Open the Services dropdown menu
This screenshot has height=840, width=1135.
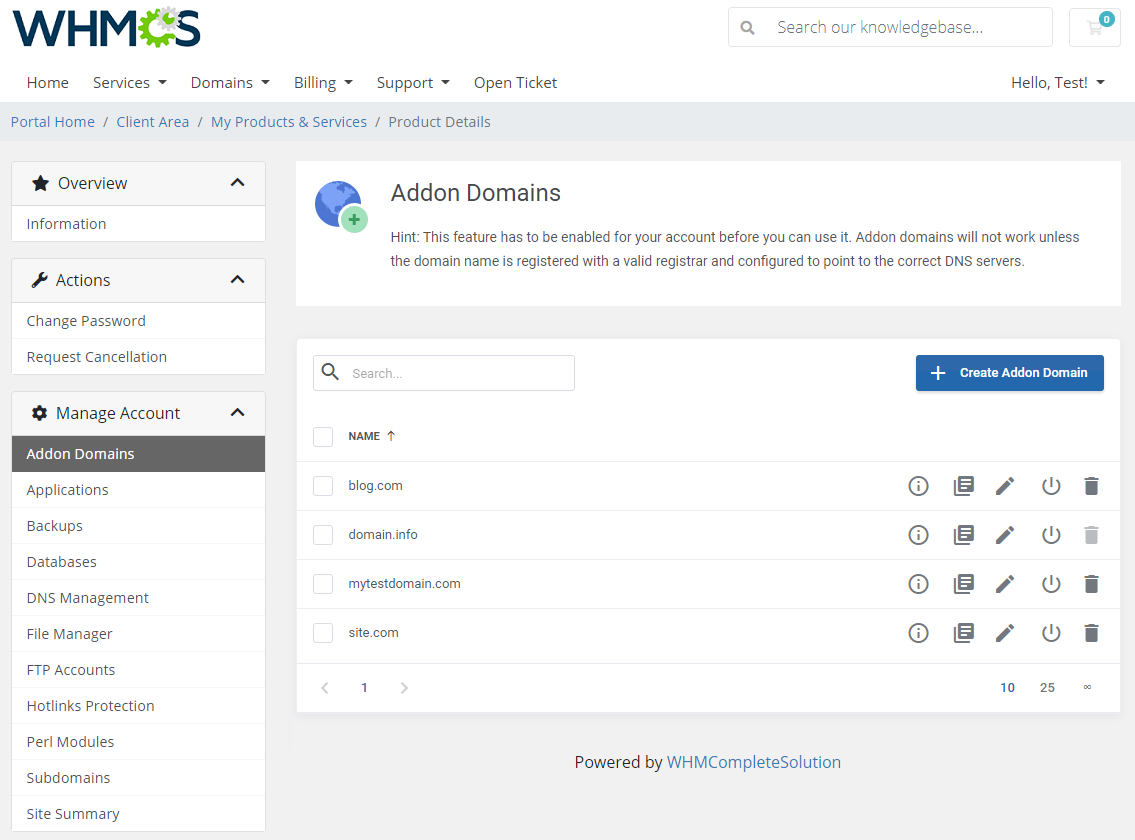point(130,83)
